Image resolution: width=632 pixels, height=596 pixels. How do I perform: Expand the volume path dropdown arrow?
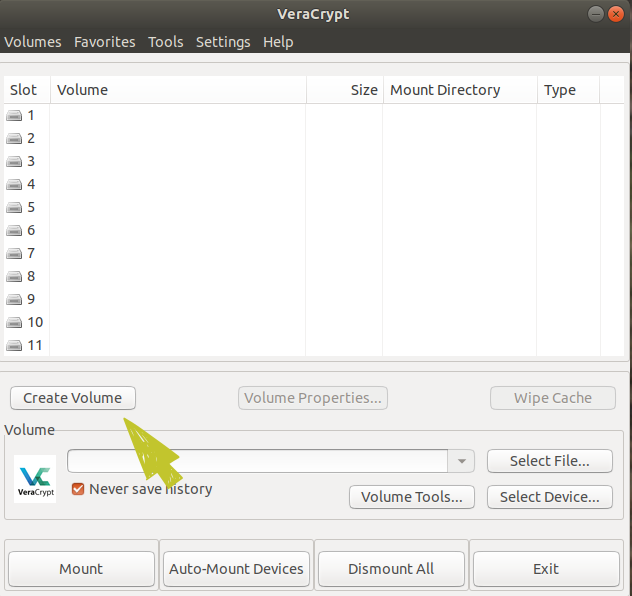pos(462,461)
